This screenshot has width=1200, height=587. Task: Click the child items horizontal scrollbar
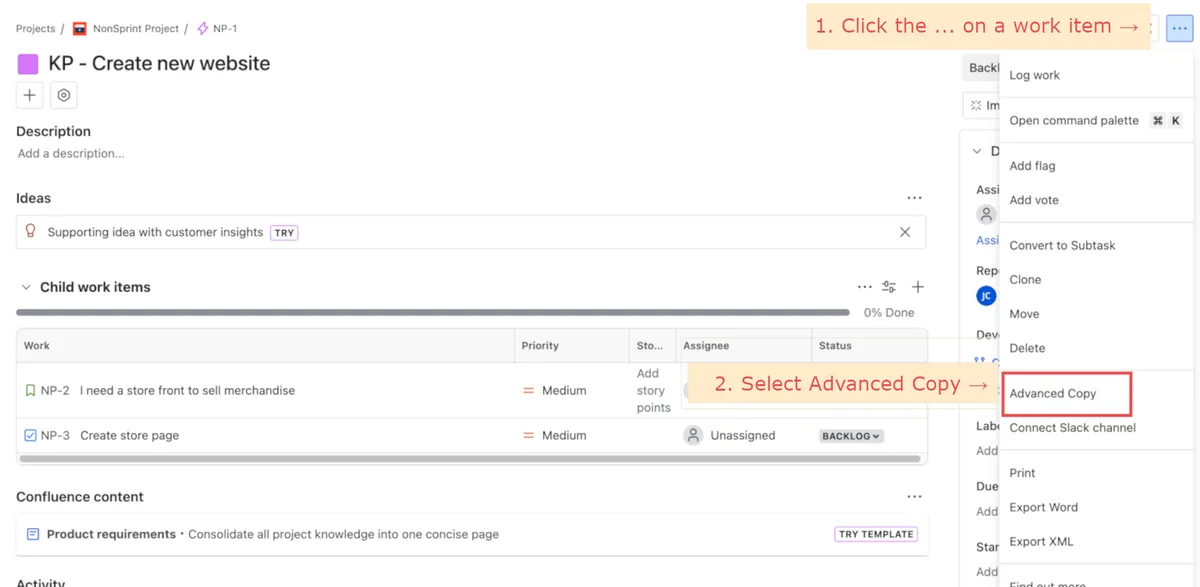point(470,459)
